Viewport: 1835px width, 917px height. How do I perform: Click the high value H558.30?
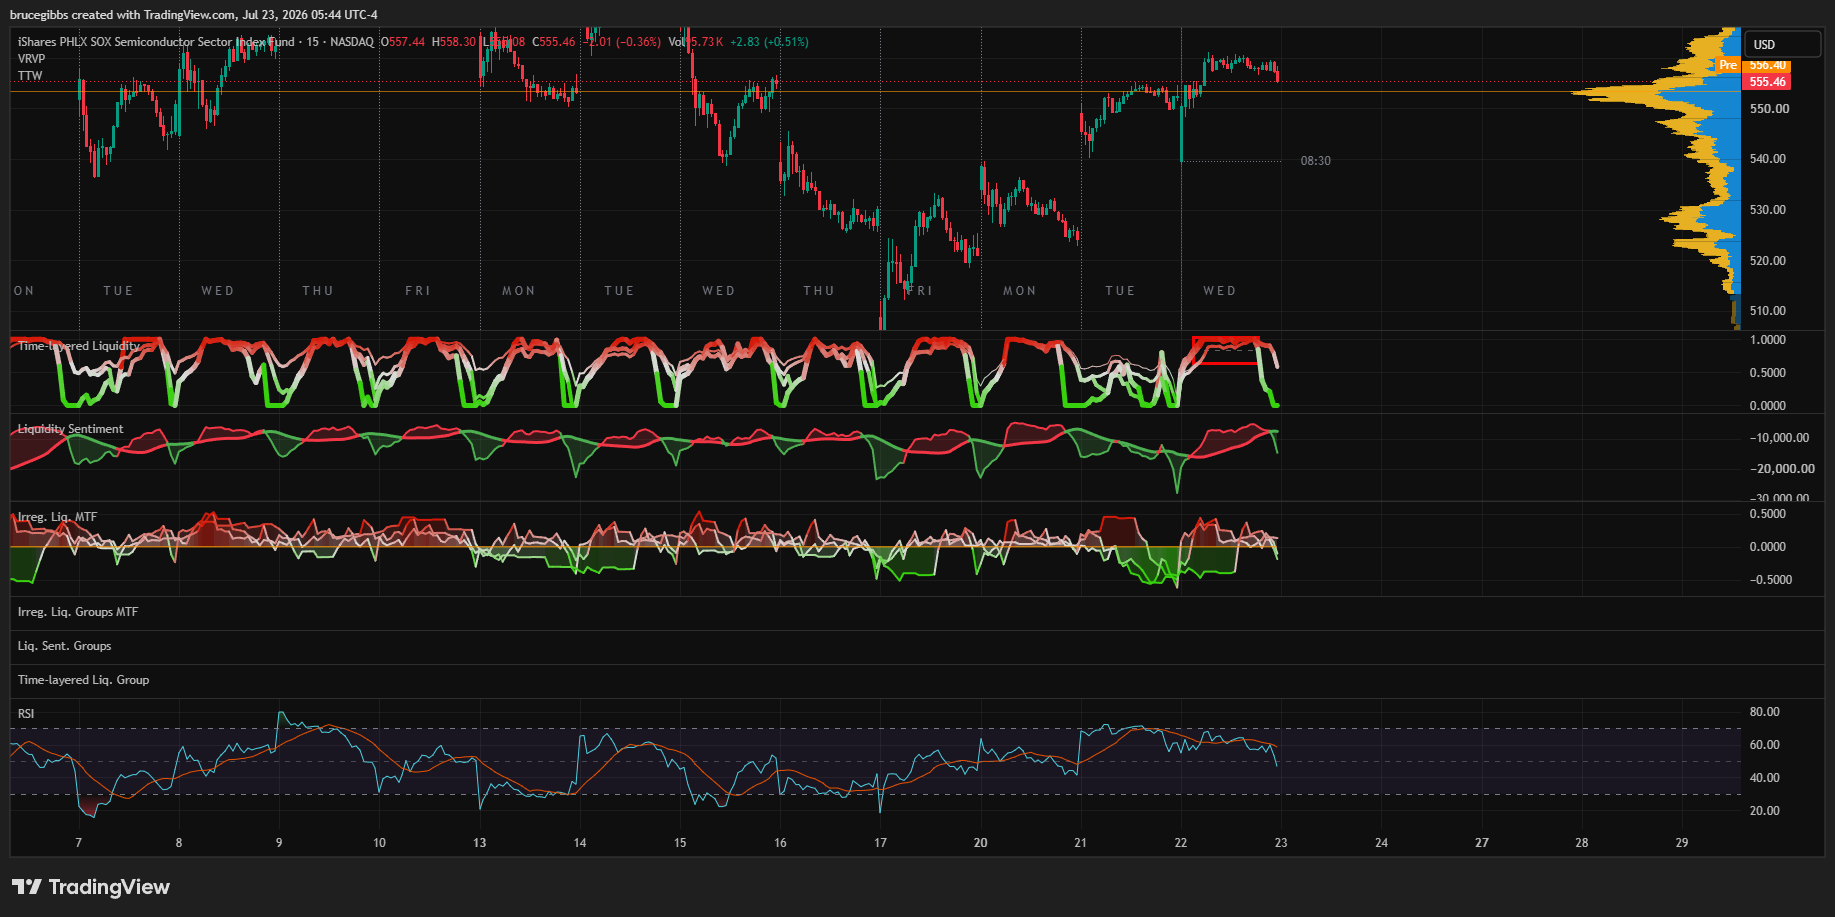454,42
